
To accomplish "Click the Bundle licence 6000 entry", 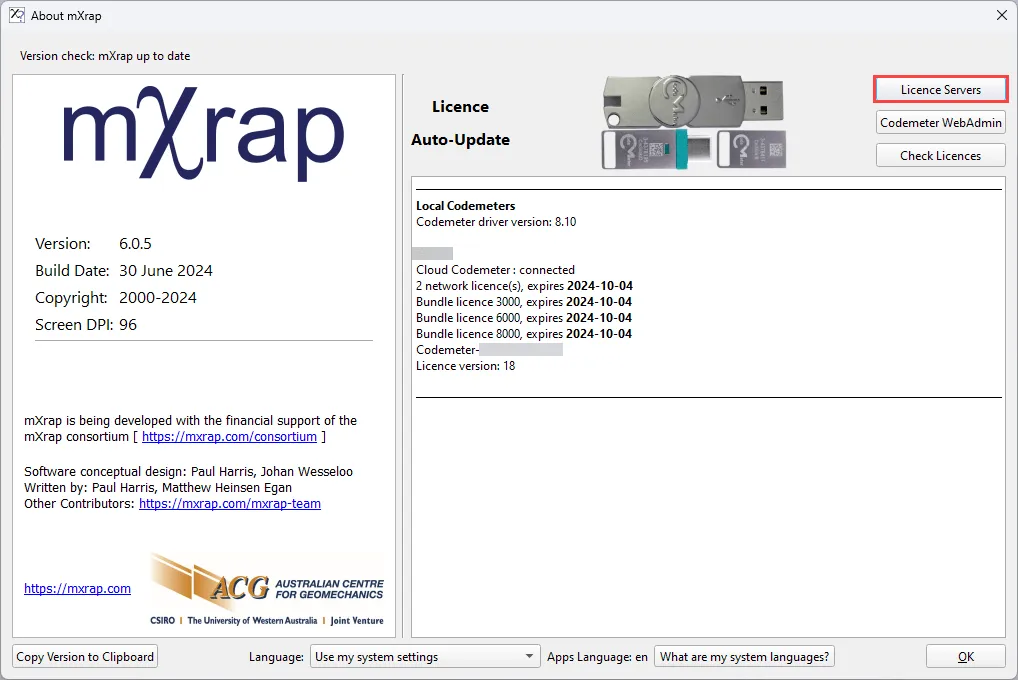I will (523, 318).
